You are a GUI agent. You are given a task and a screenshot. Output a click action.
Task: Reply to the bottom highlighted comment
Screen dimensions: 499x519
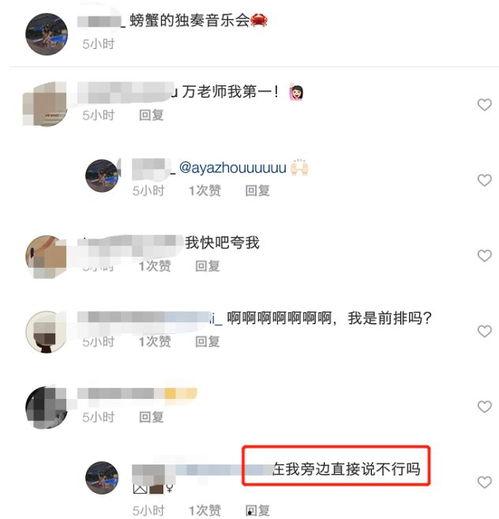pyautogui.click(x=257, y=510)
